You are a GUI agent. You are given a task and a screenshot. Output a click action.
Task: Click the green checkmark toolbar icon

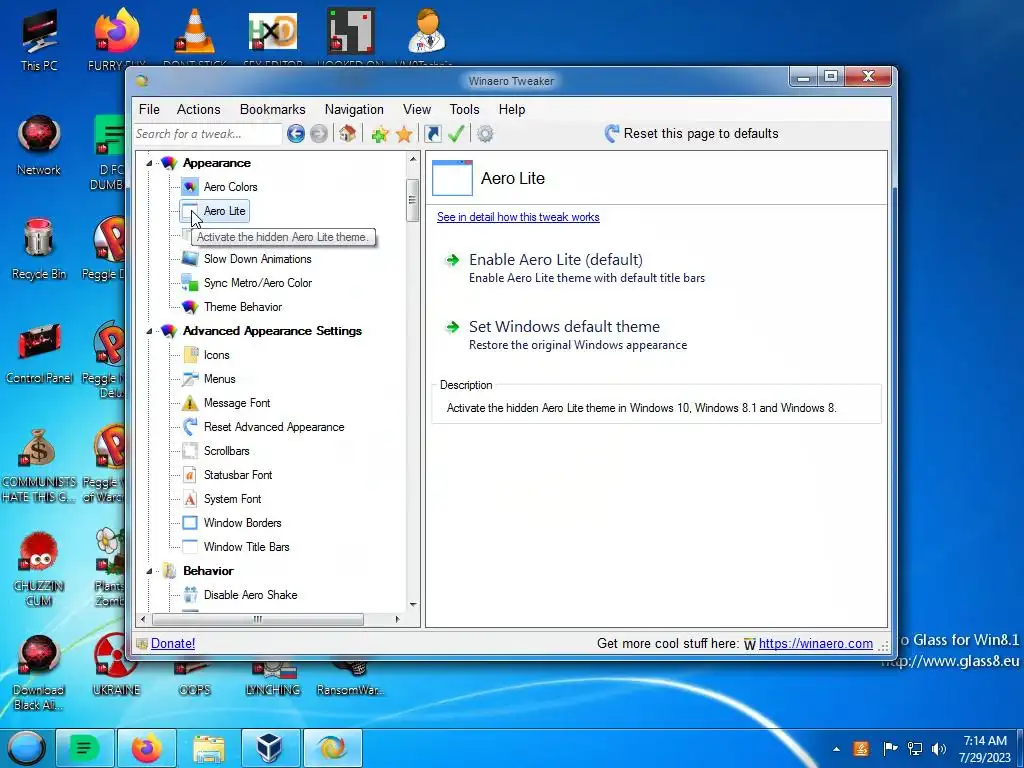click(x=456, y=134)
